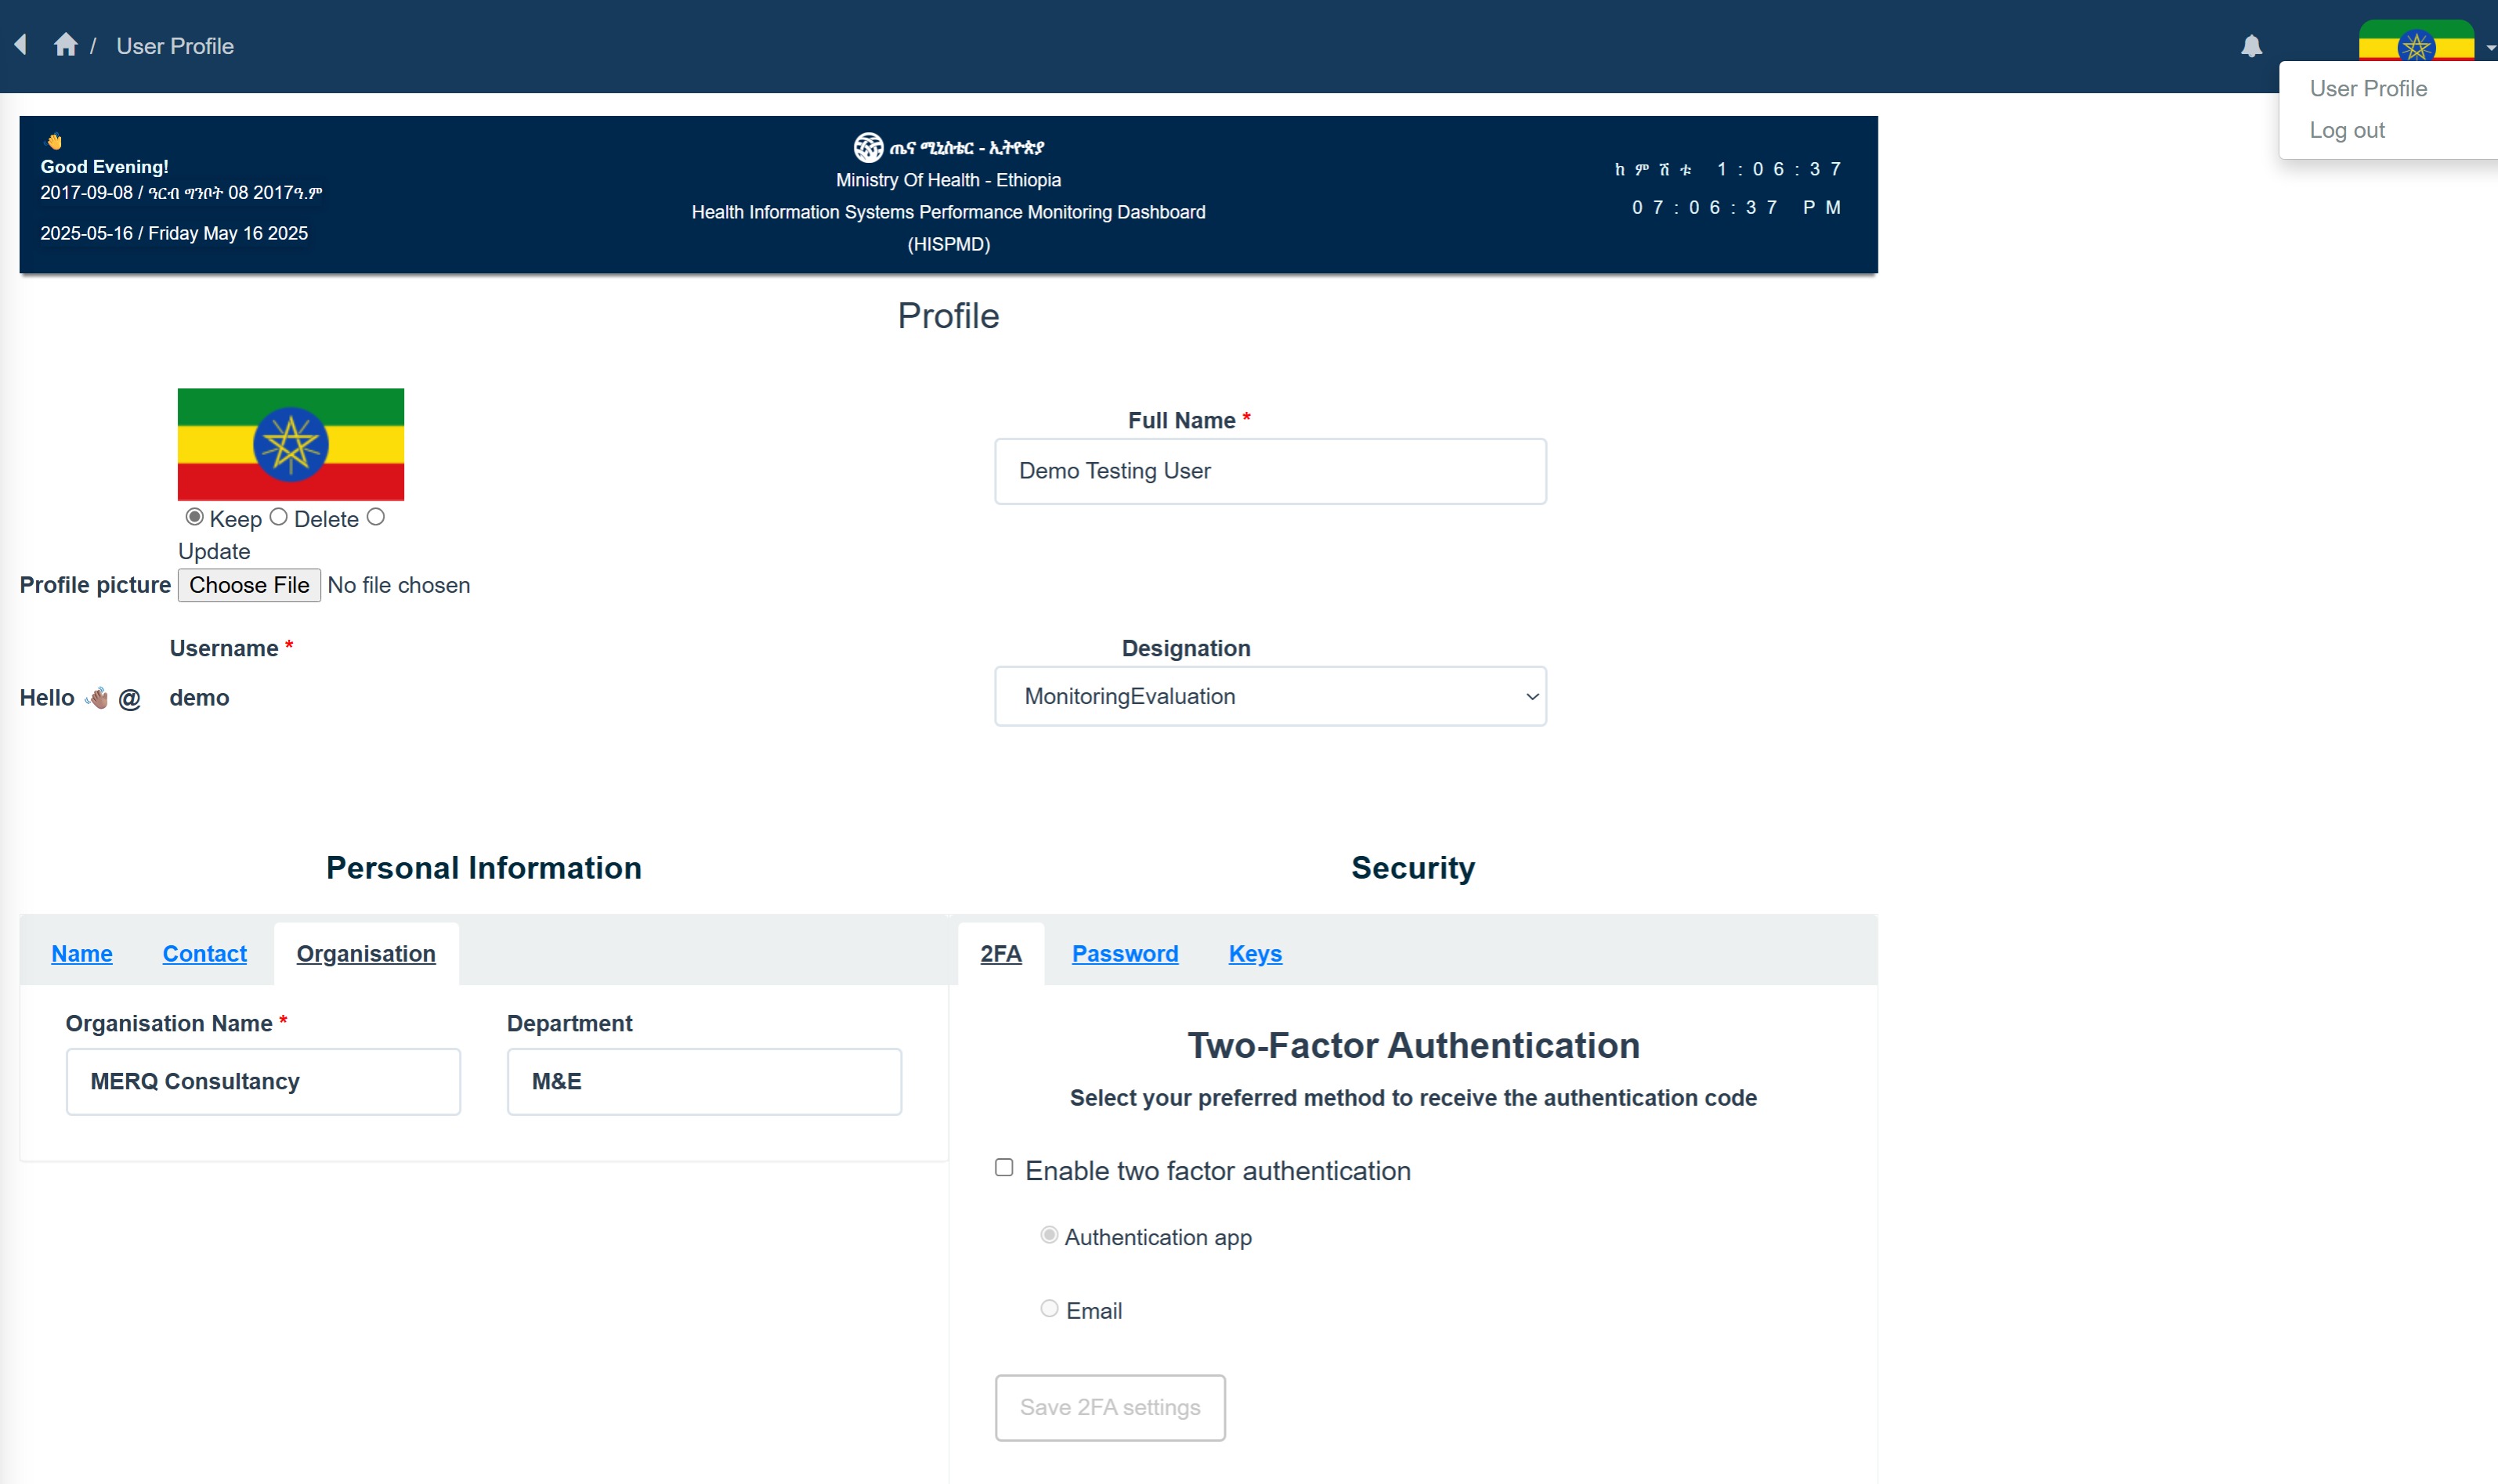Click the back arrow icon
Viewport: 2498px width, 1484px height.
point(20,45)
